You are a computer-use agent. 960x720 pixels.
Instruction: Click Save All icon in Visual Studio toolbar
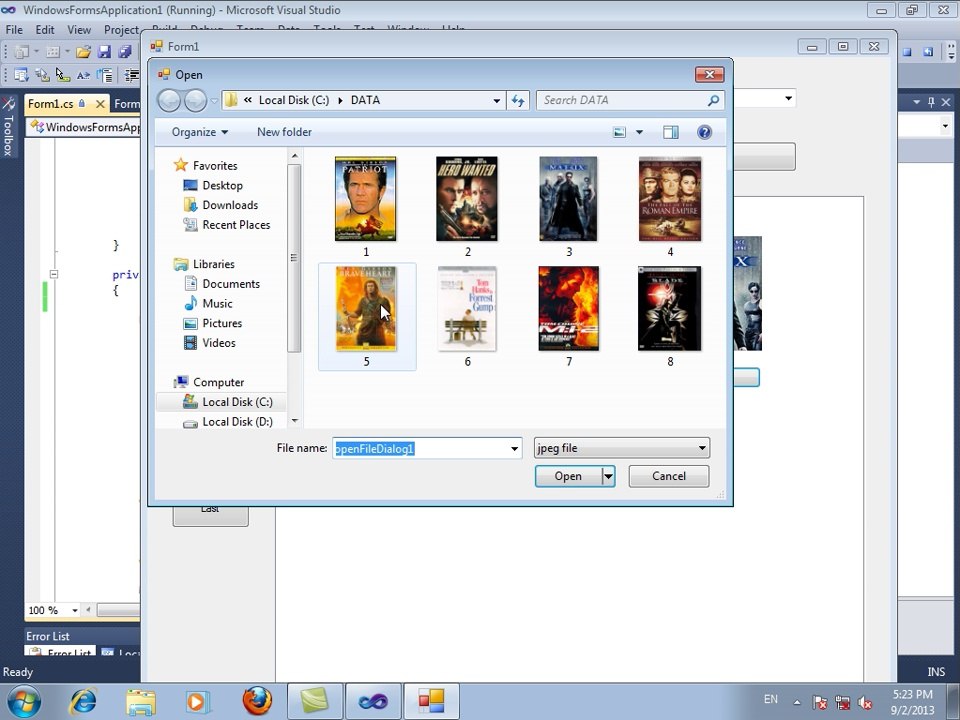(125, 52)
